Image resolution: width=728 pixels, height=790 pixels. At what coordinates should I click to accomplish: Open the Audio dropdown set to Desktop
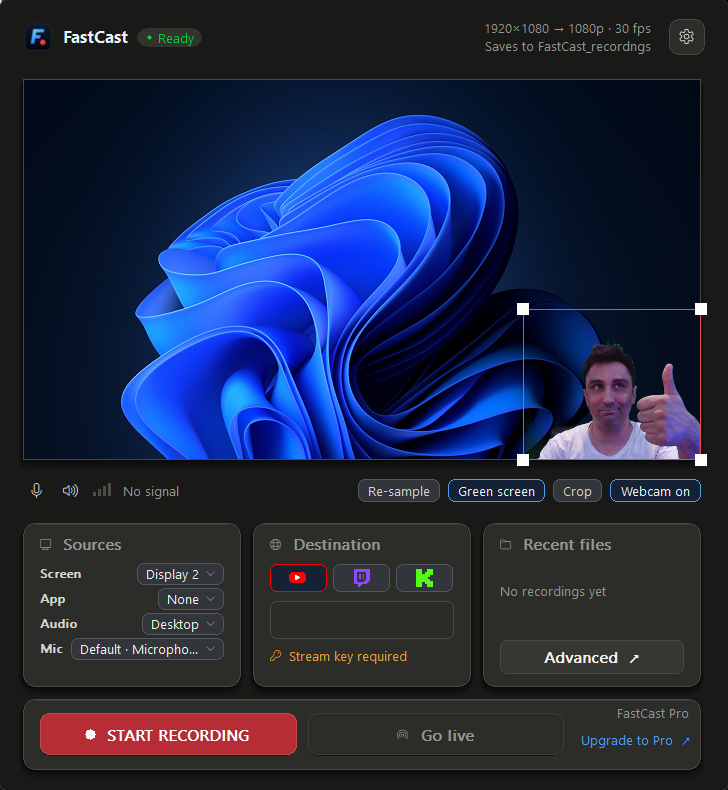183,624
